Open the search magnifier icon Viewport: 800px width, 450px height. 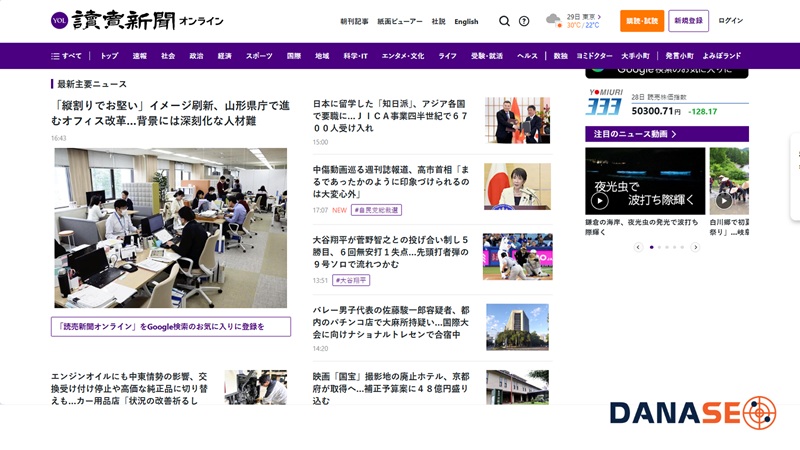(x=504, y=21)
